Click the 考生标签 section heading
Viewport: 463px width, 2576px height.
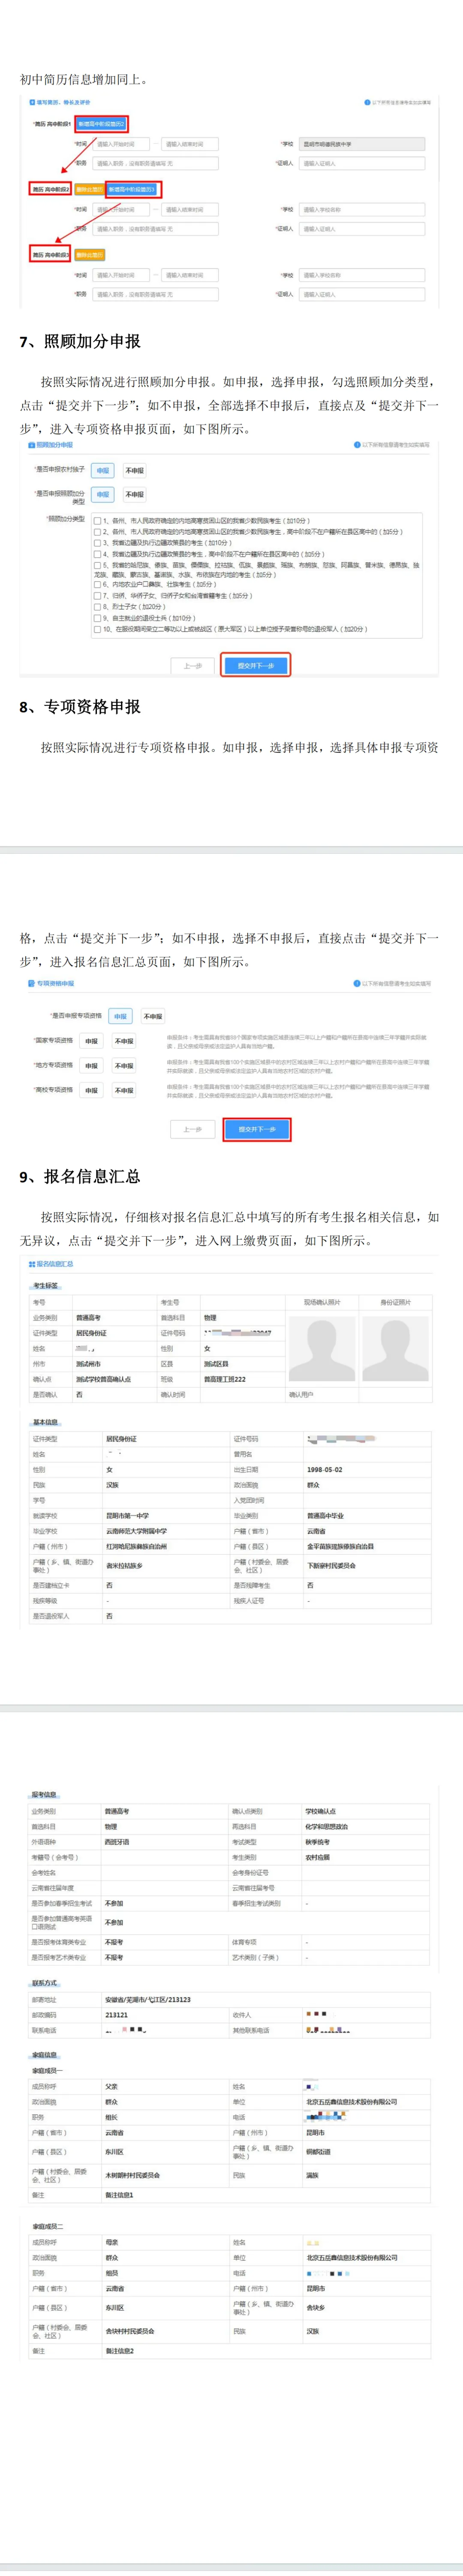pyautogui.click(x=45, y=1285)
